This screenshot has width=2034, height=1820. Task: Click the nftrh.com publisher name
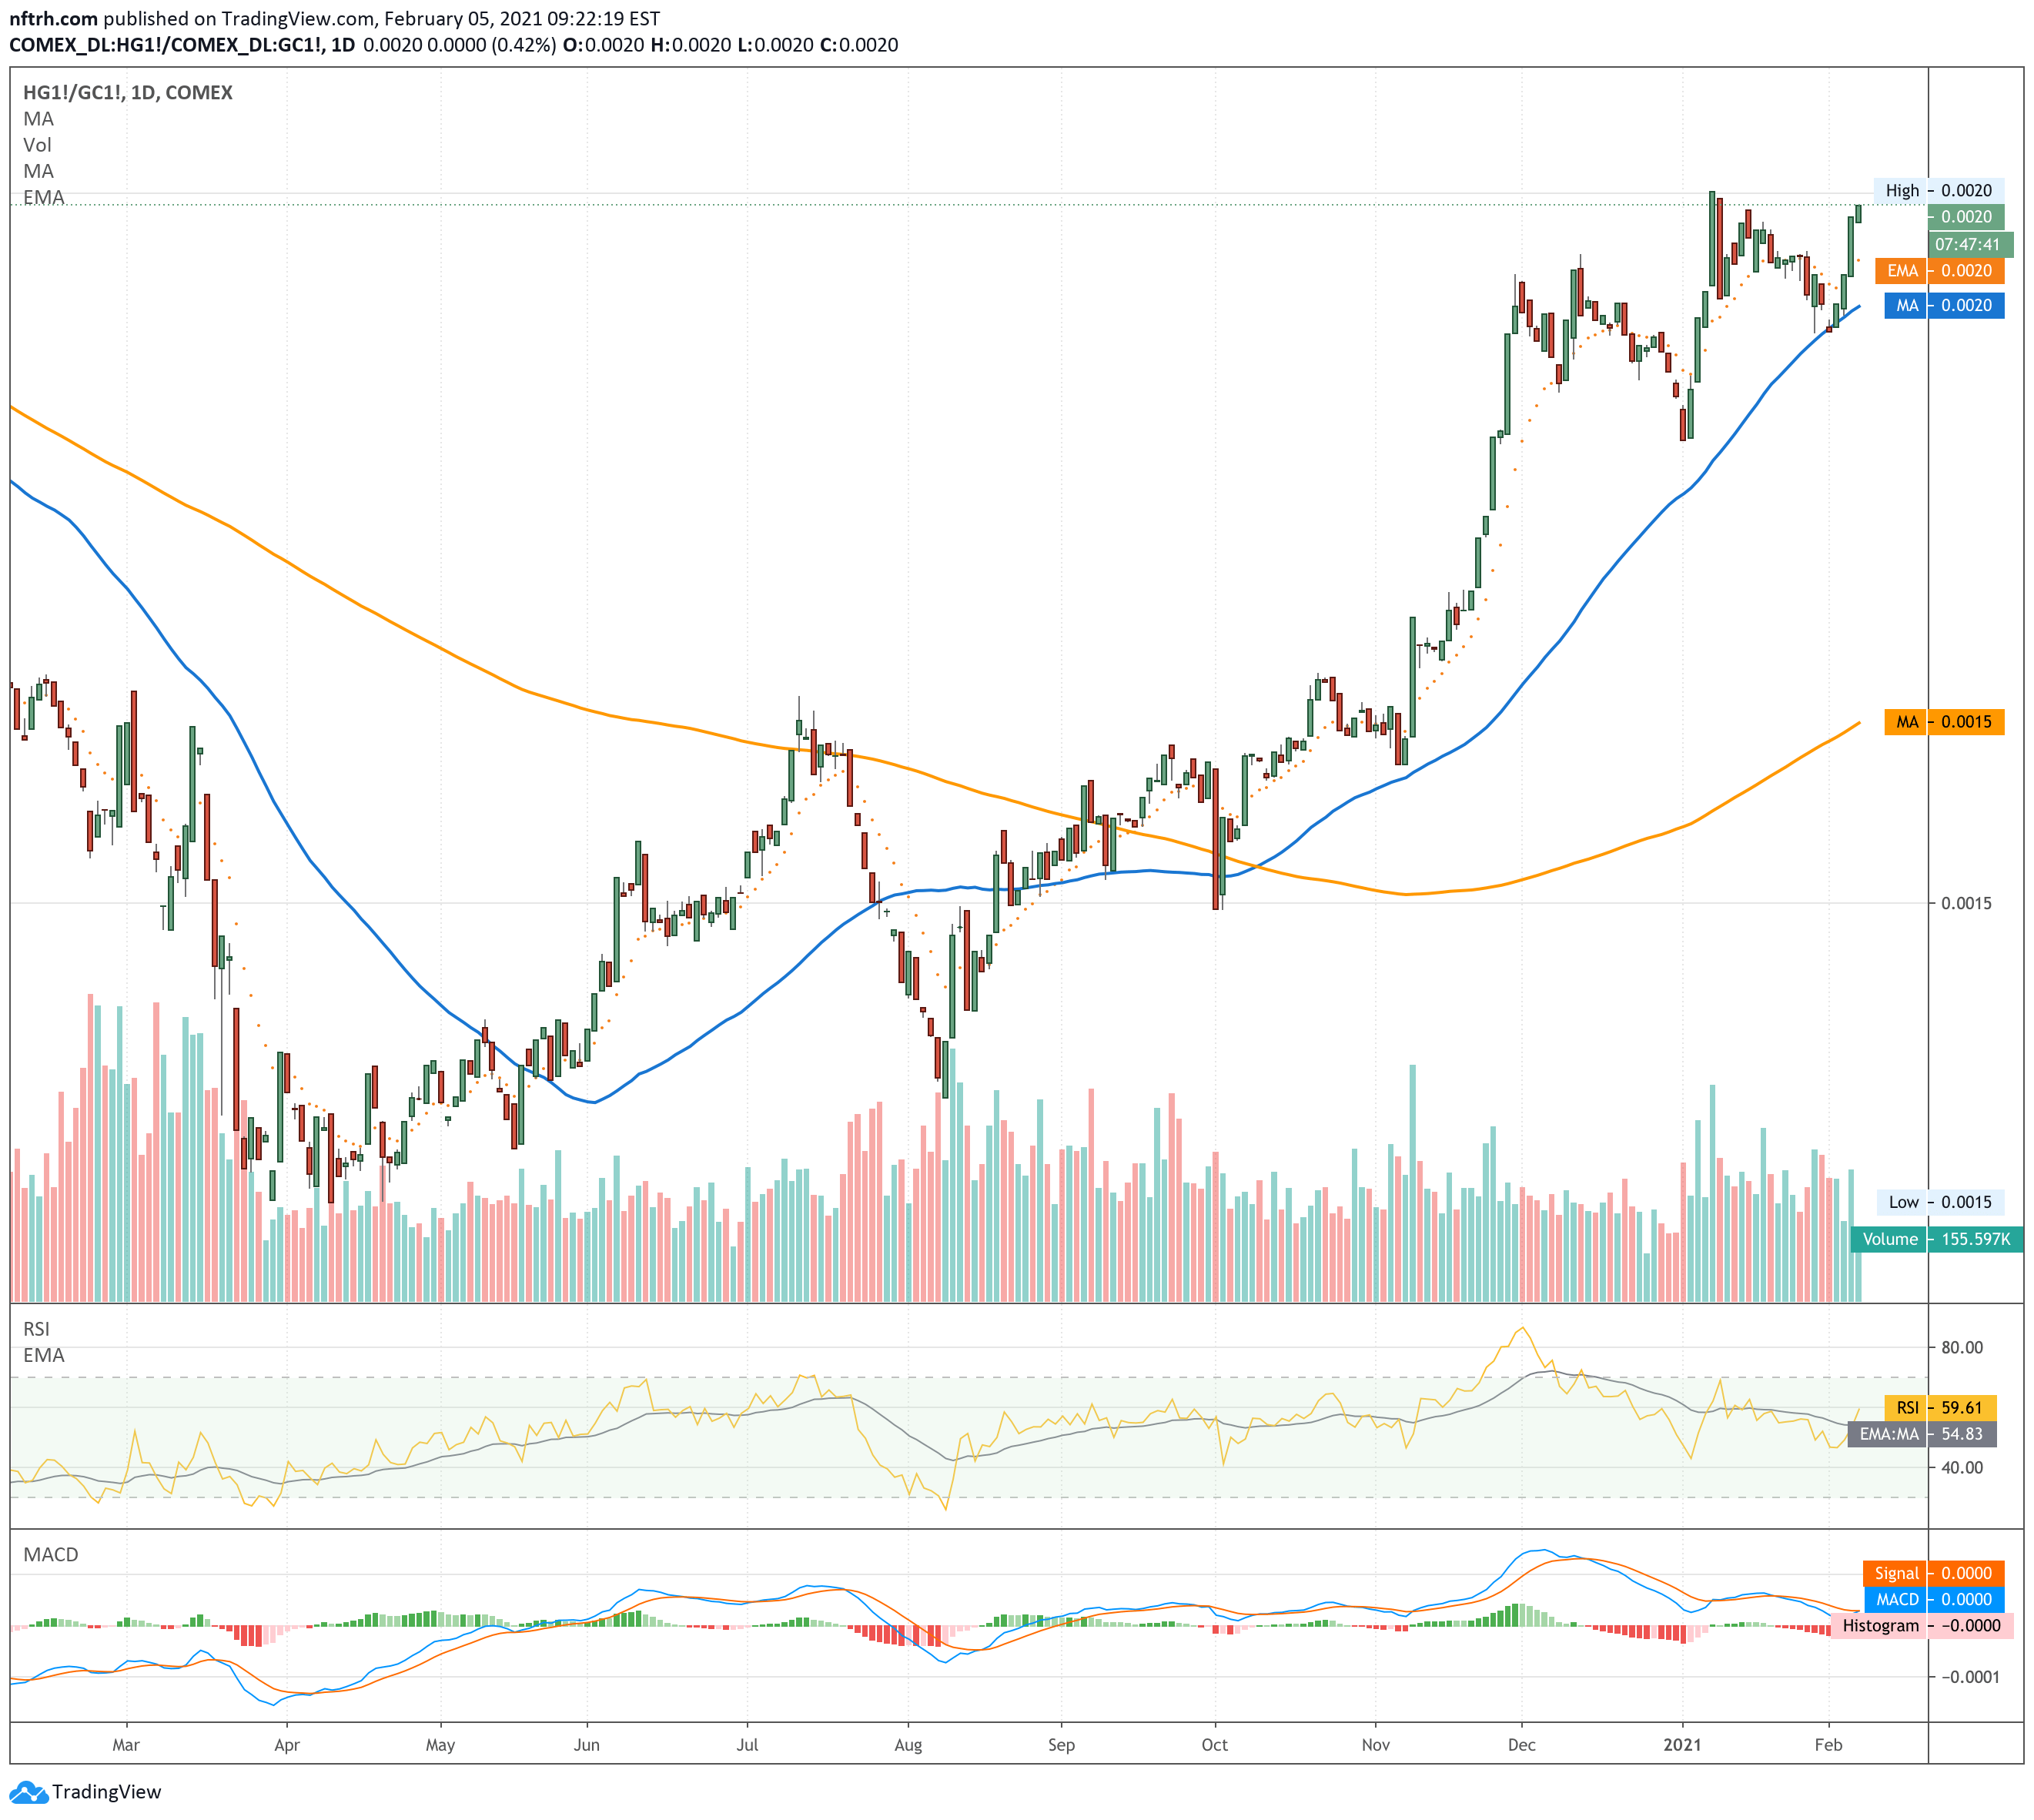click(x=54, y=19)
